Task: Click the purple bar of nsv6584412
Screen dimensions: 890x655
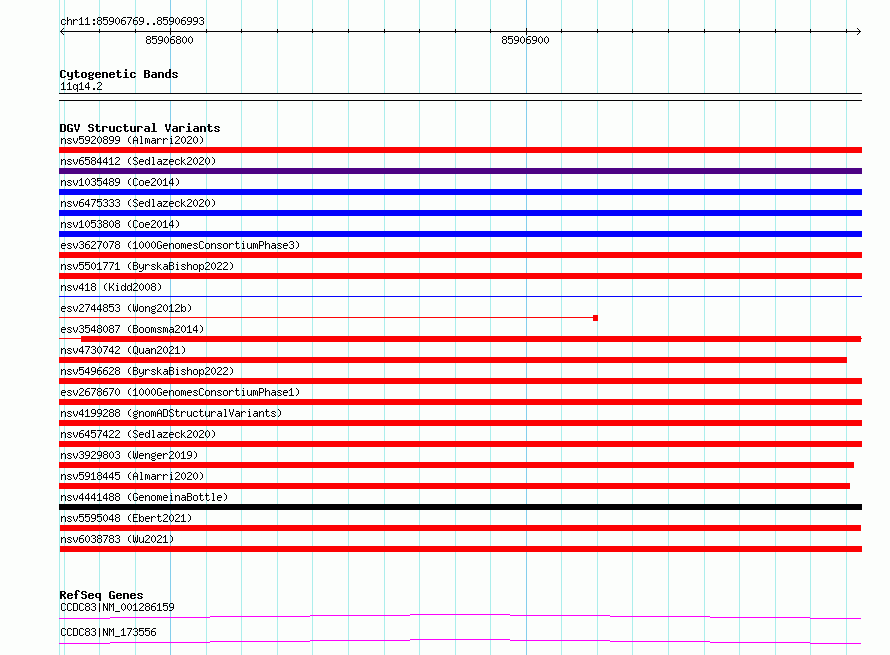Action: [460, 171]
